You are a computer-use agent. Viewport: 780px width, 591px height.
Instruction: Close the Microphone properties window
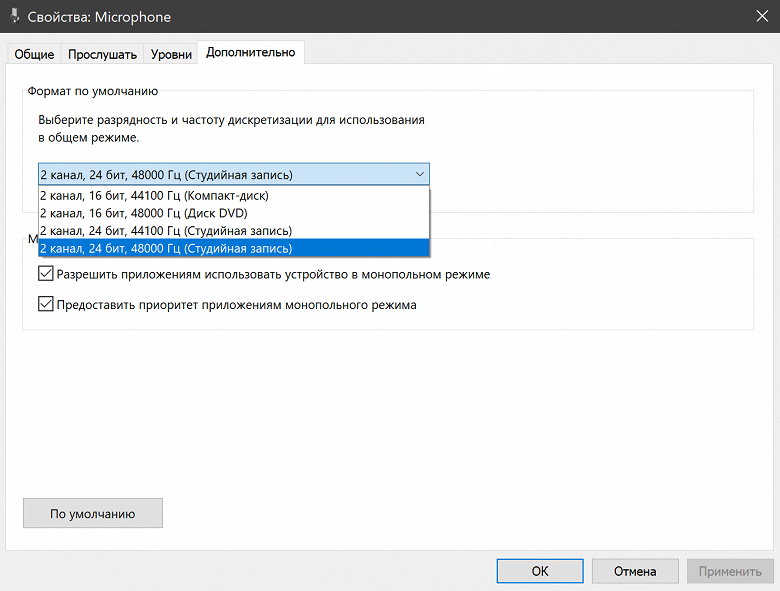point(757,16)
